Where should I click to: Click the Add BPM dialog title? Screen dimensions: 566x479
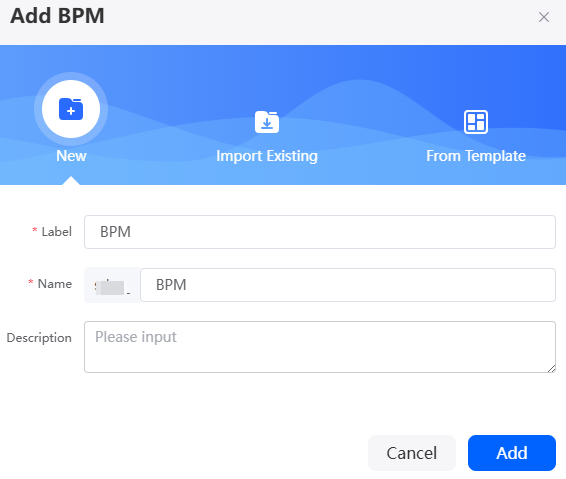[x=57, y=16]
